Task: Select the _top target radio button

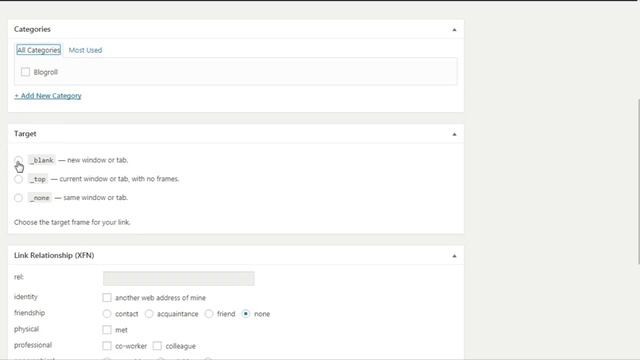Action: (x=18, y=179)
